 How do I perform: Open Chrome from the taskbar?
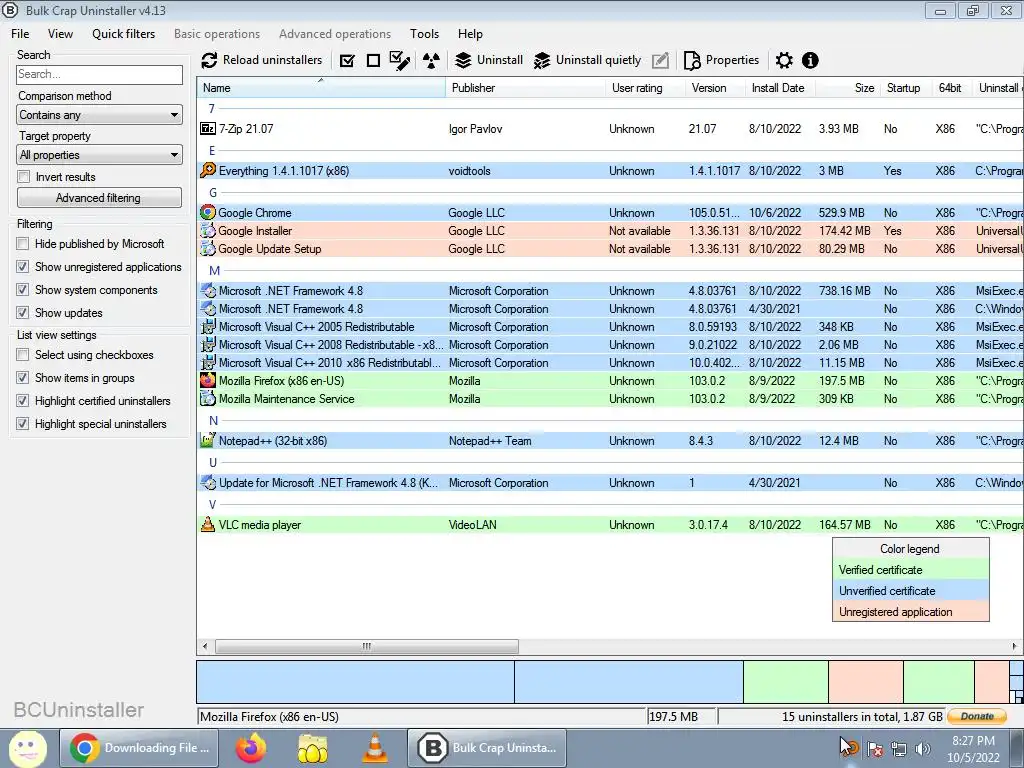pyautogui.click(x=140, y=748)
